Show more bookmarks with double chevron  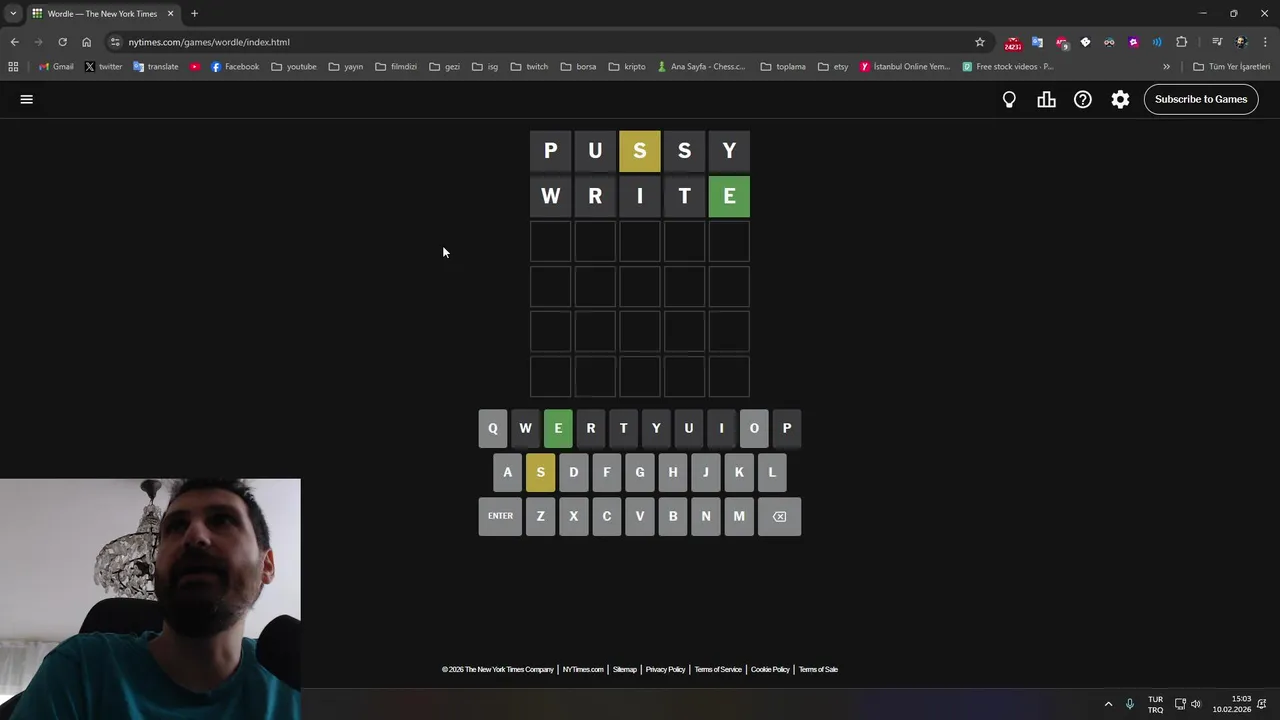tap(1166, 67)
